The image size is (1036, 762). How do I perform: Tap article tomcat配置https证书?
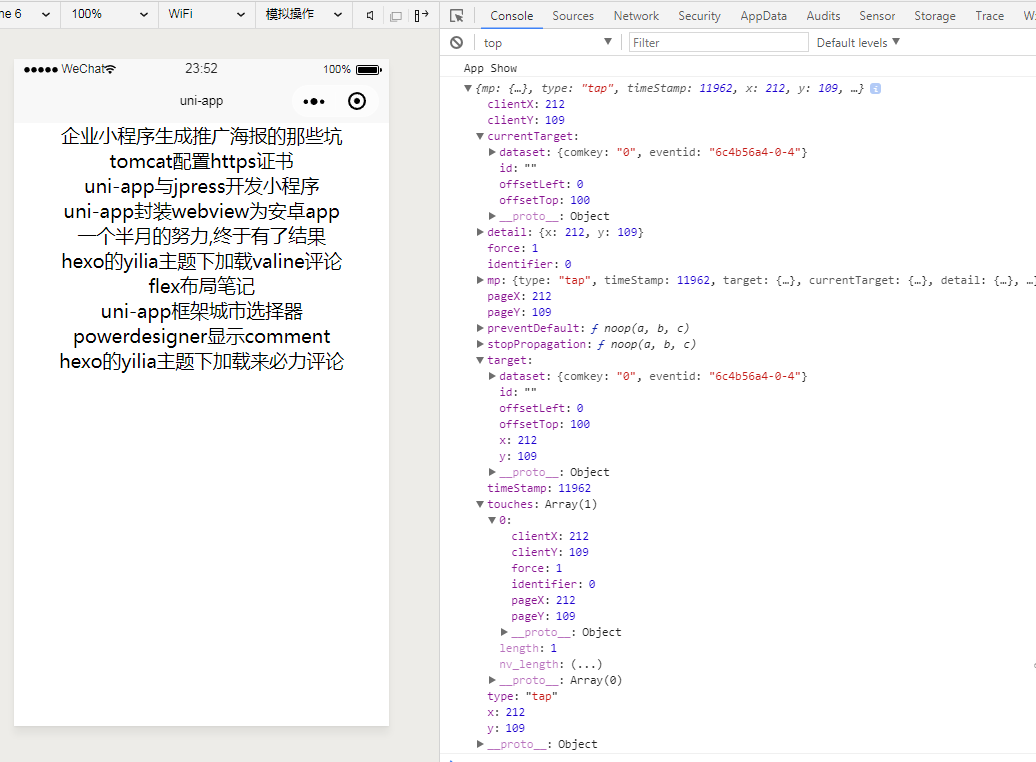[x=202, y=161]
